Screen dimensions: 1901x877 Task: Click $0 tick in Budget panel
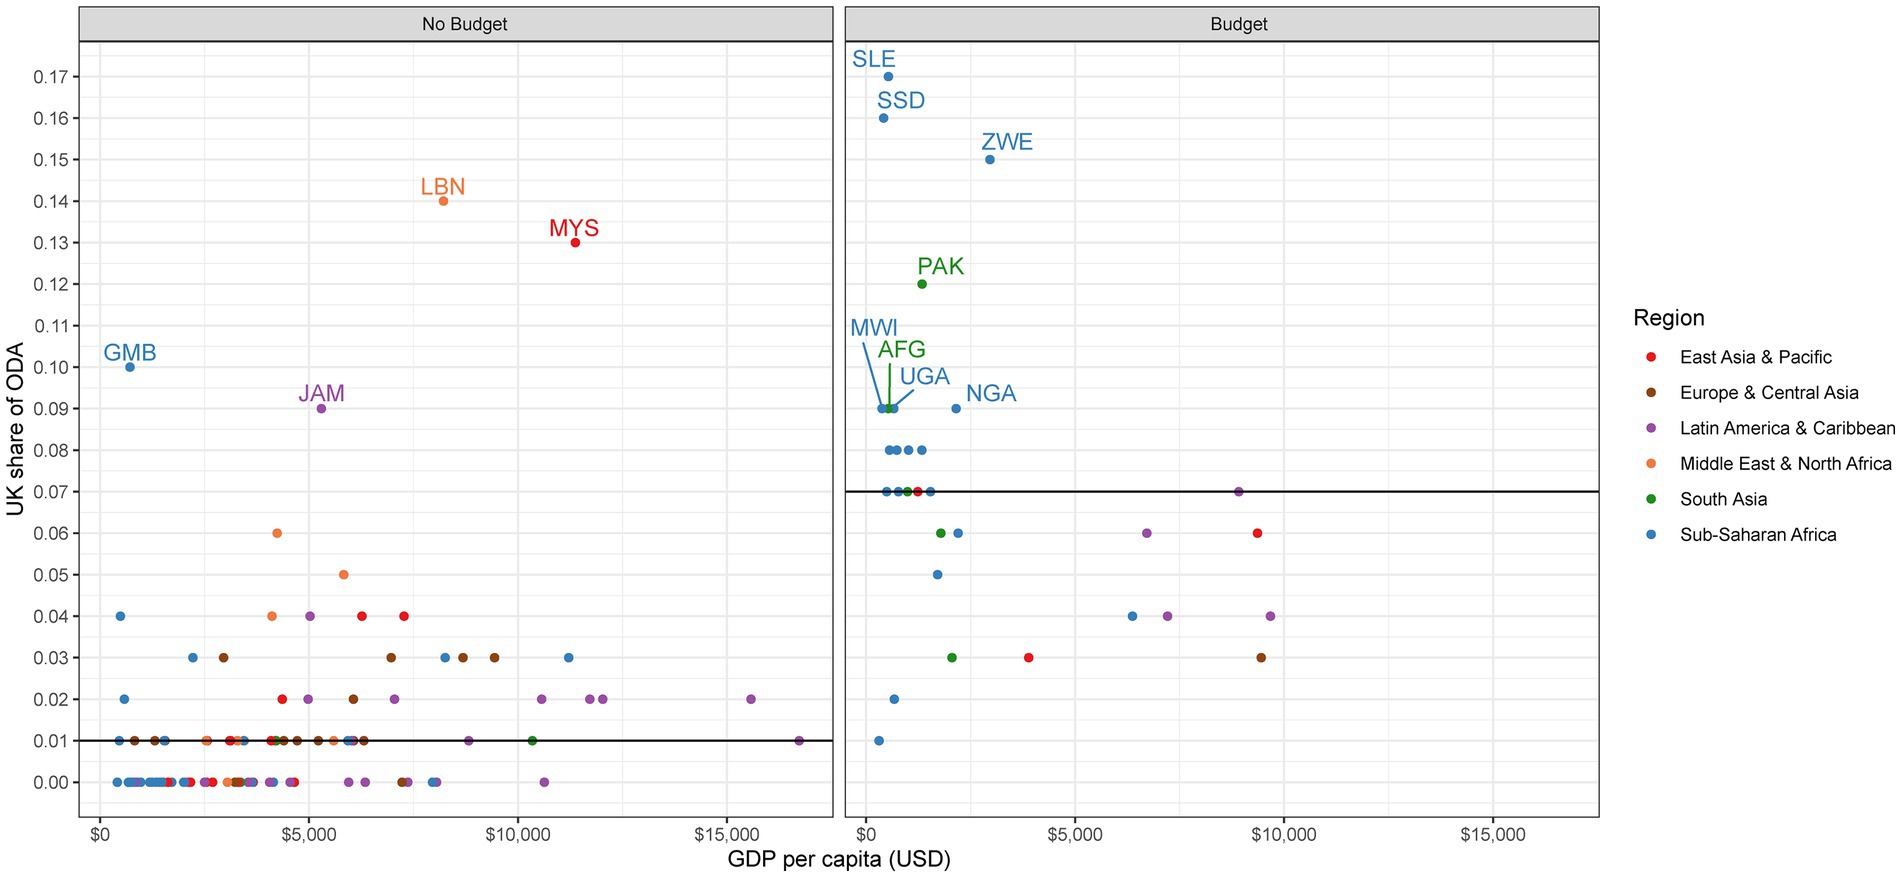[866, 835]
